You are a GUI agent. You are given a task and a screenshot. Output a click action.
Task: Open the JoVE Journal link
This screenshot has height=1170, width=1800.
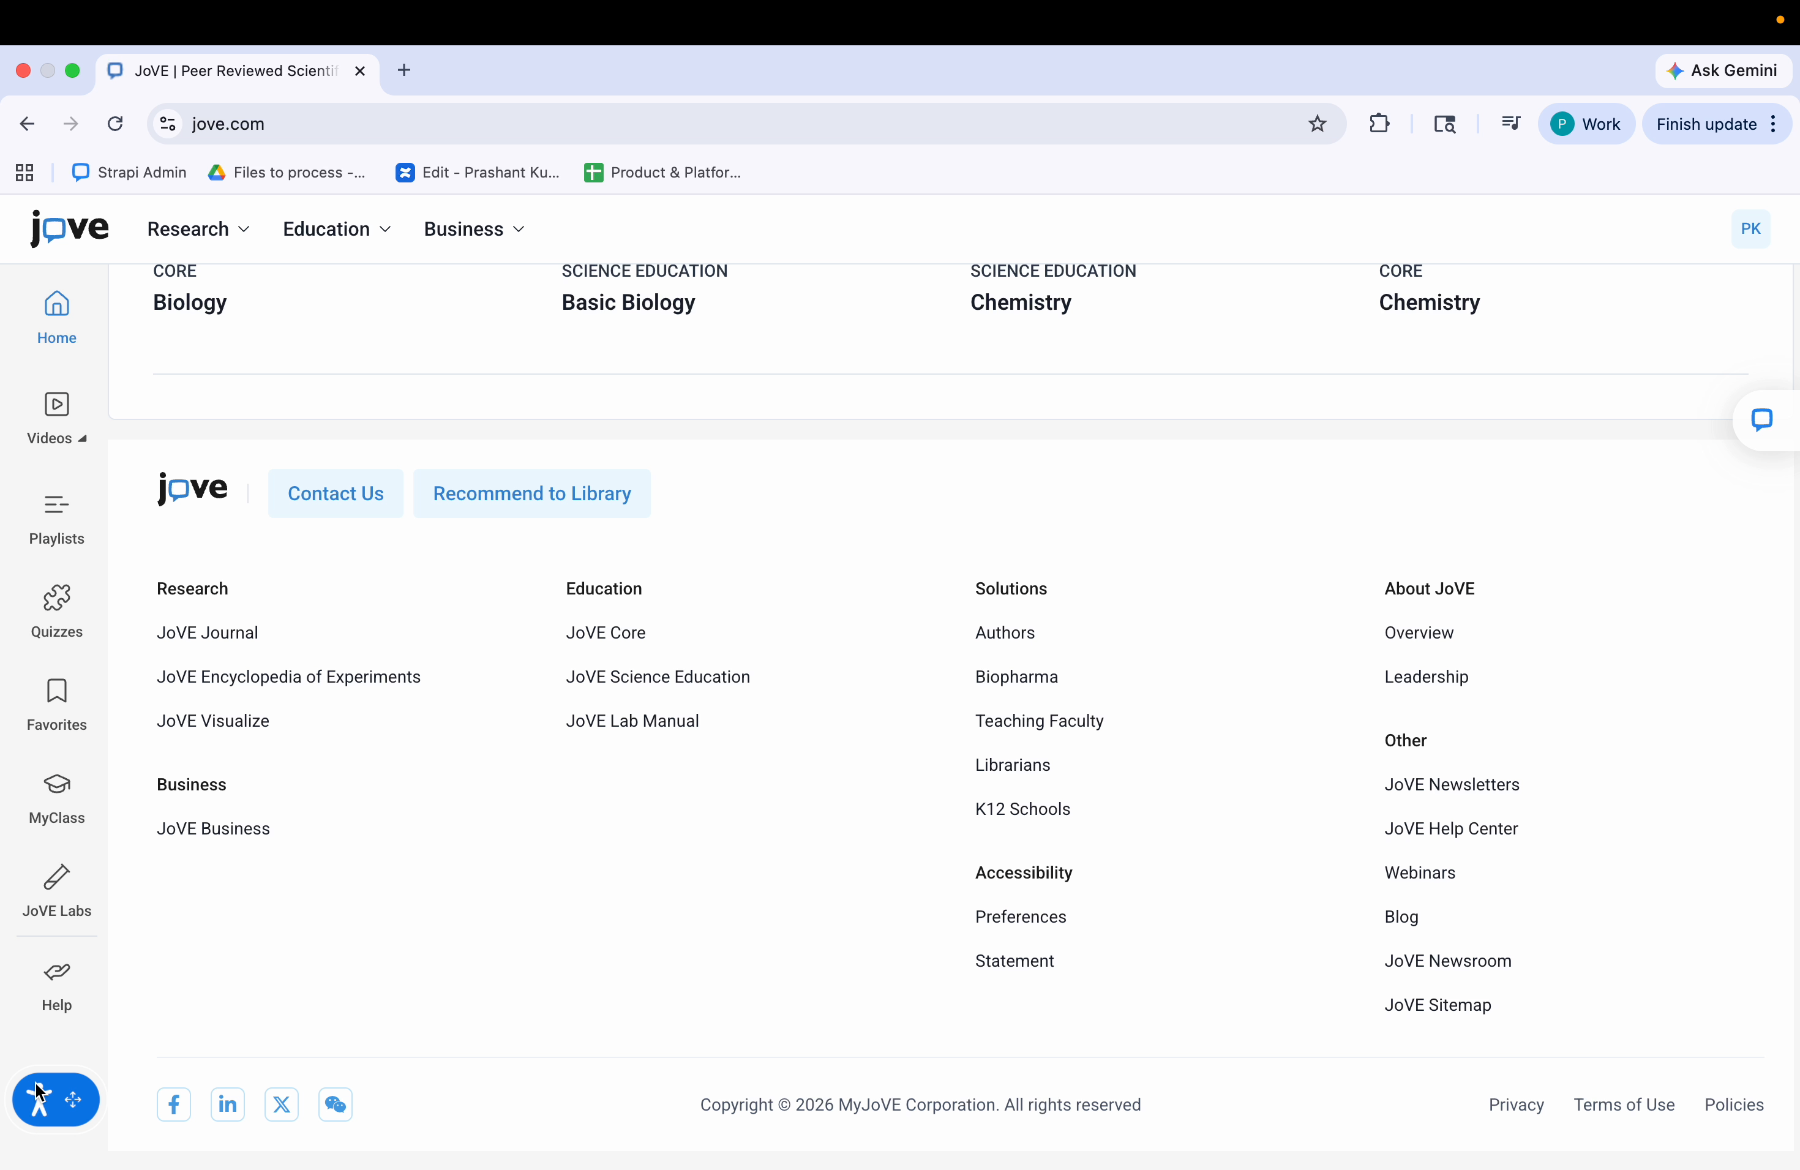[207, 633]
